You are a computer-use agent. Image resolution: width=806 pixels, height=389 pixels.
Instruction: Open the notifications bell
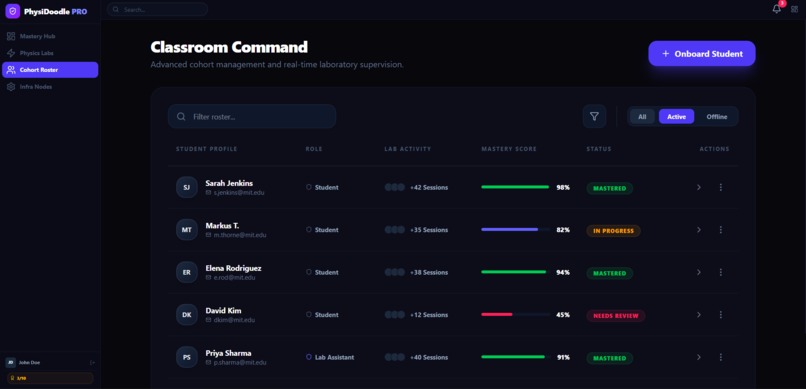[776, 9]
